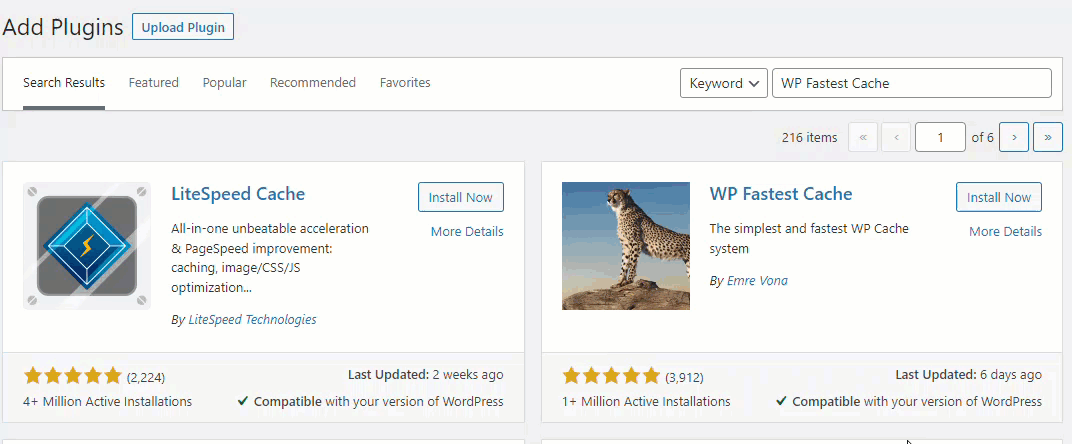The image size is (1072, 444).
Task: Click the '4+ Million Active Installations' text
Action: click(x=108, y=402)
